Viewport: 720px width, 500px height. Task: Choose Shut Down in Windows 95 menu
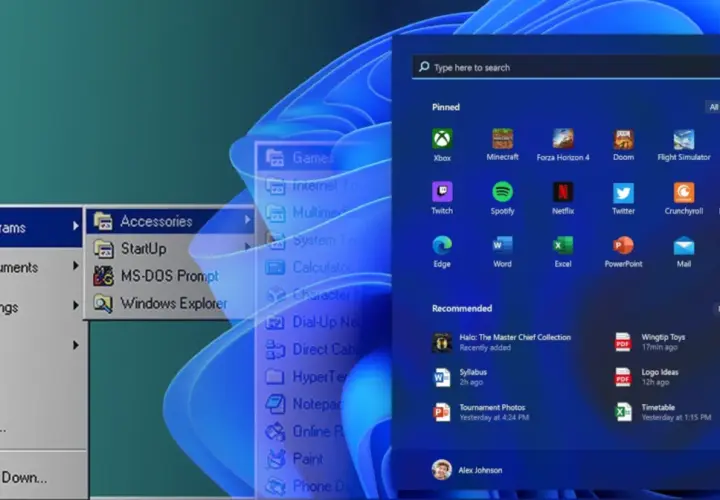click(41, 478)
